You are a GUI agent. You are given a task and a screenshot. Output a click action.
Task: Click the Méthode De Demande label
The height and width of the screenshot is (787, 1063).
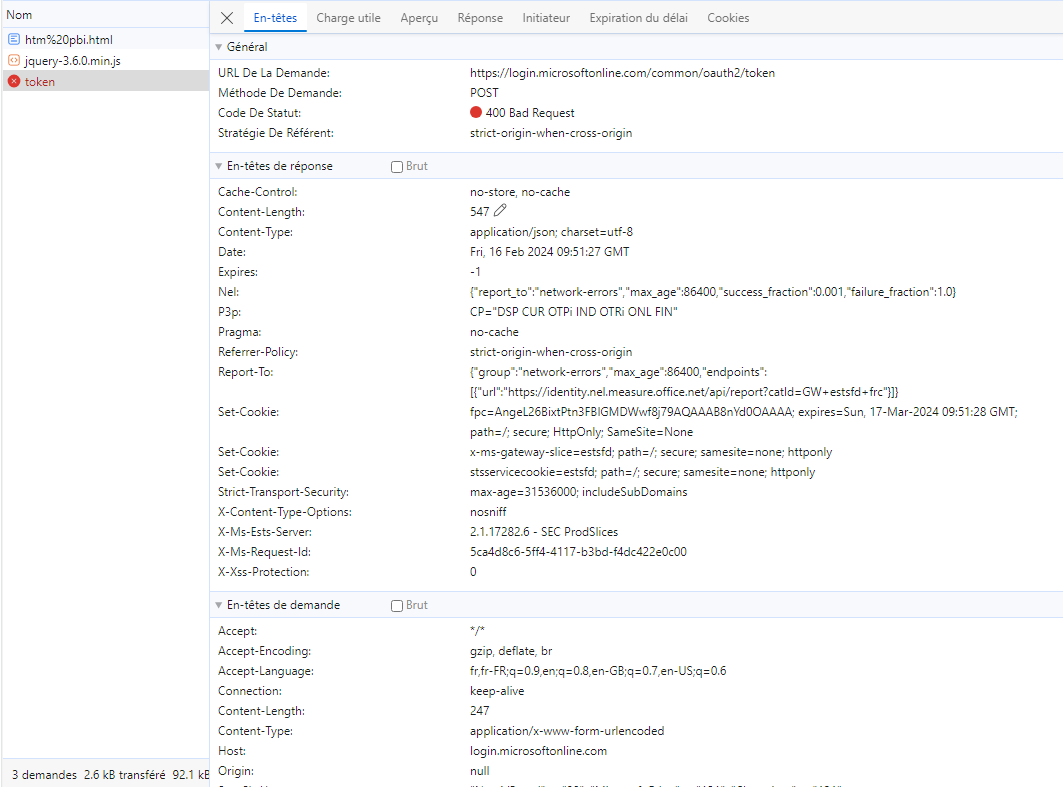280,93
